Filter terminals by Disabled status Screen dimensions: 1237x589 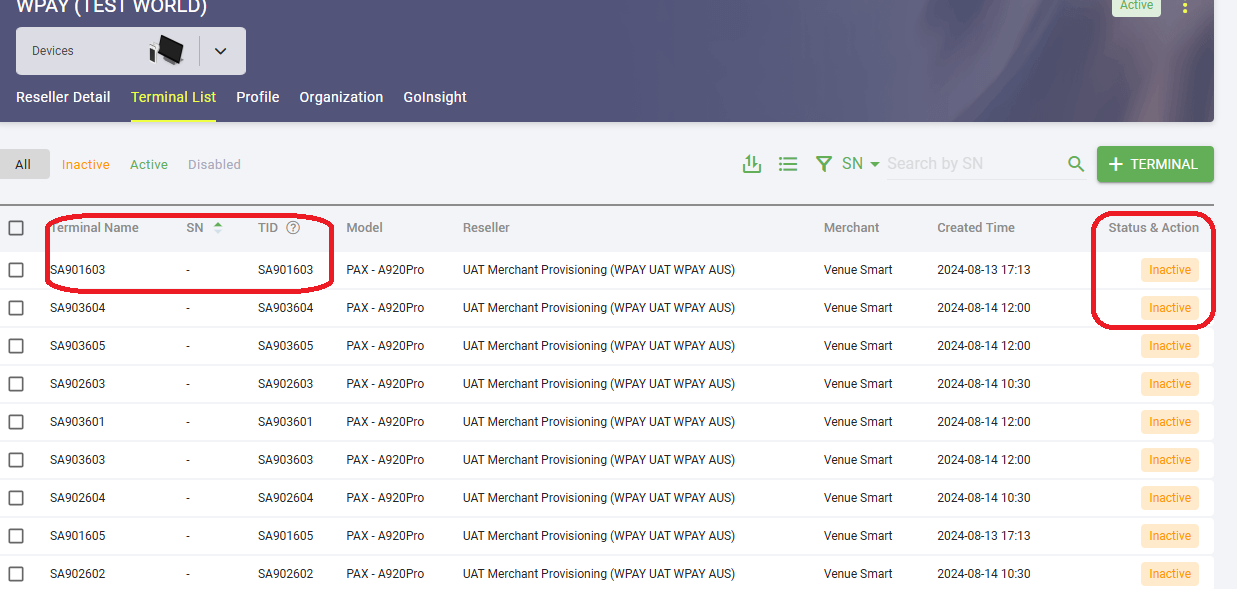[x=214, y=164]
